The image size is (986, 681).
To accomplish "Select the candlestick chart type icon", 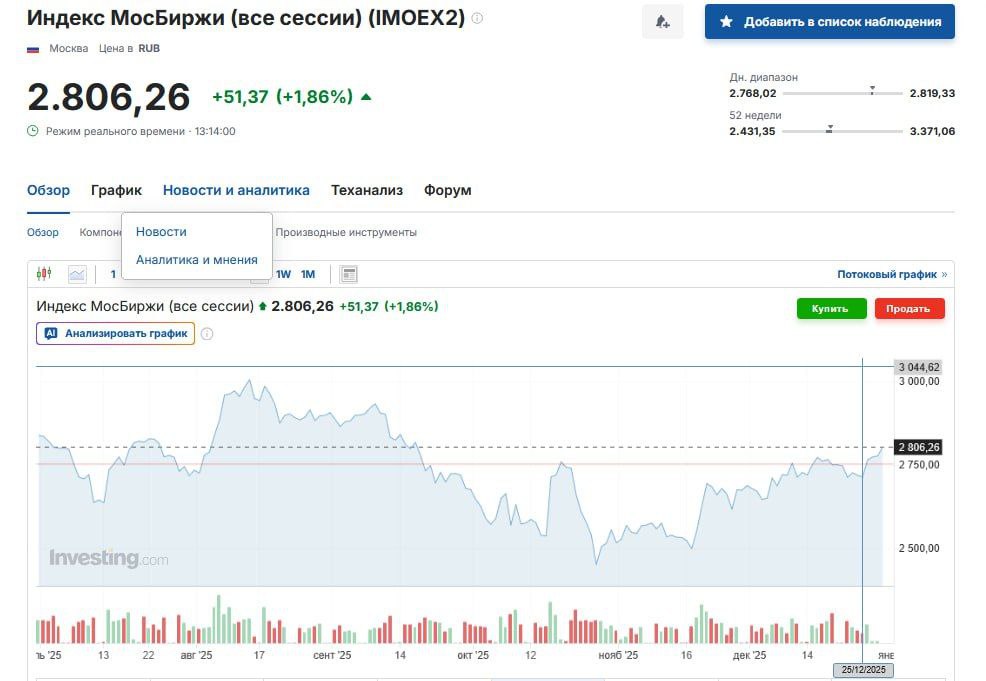I will pyautogui.click(x=43, y=274).
